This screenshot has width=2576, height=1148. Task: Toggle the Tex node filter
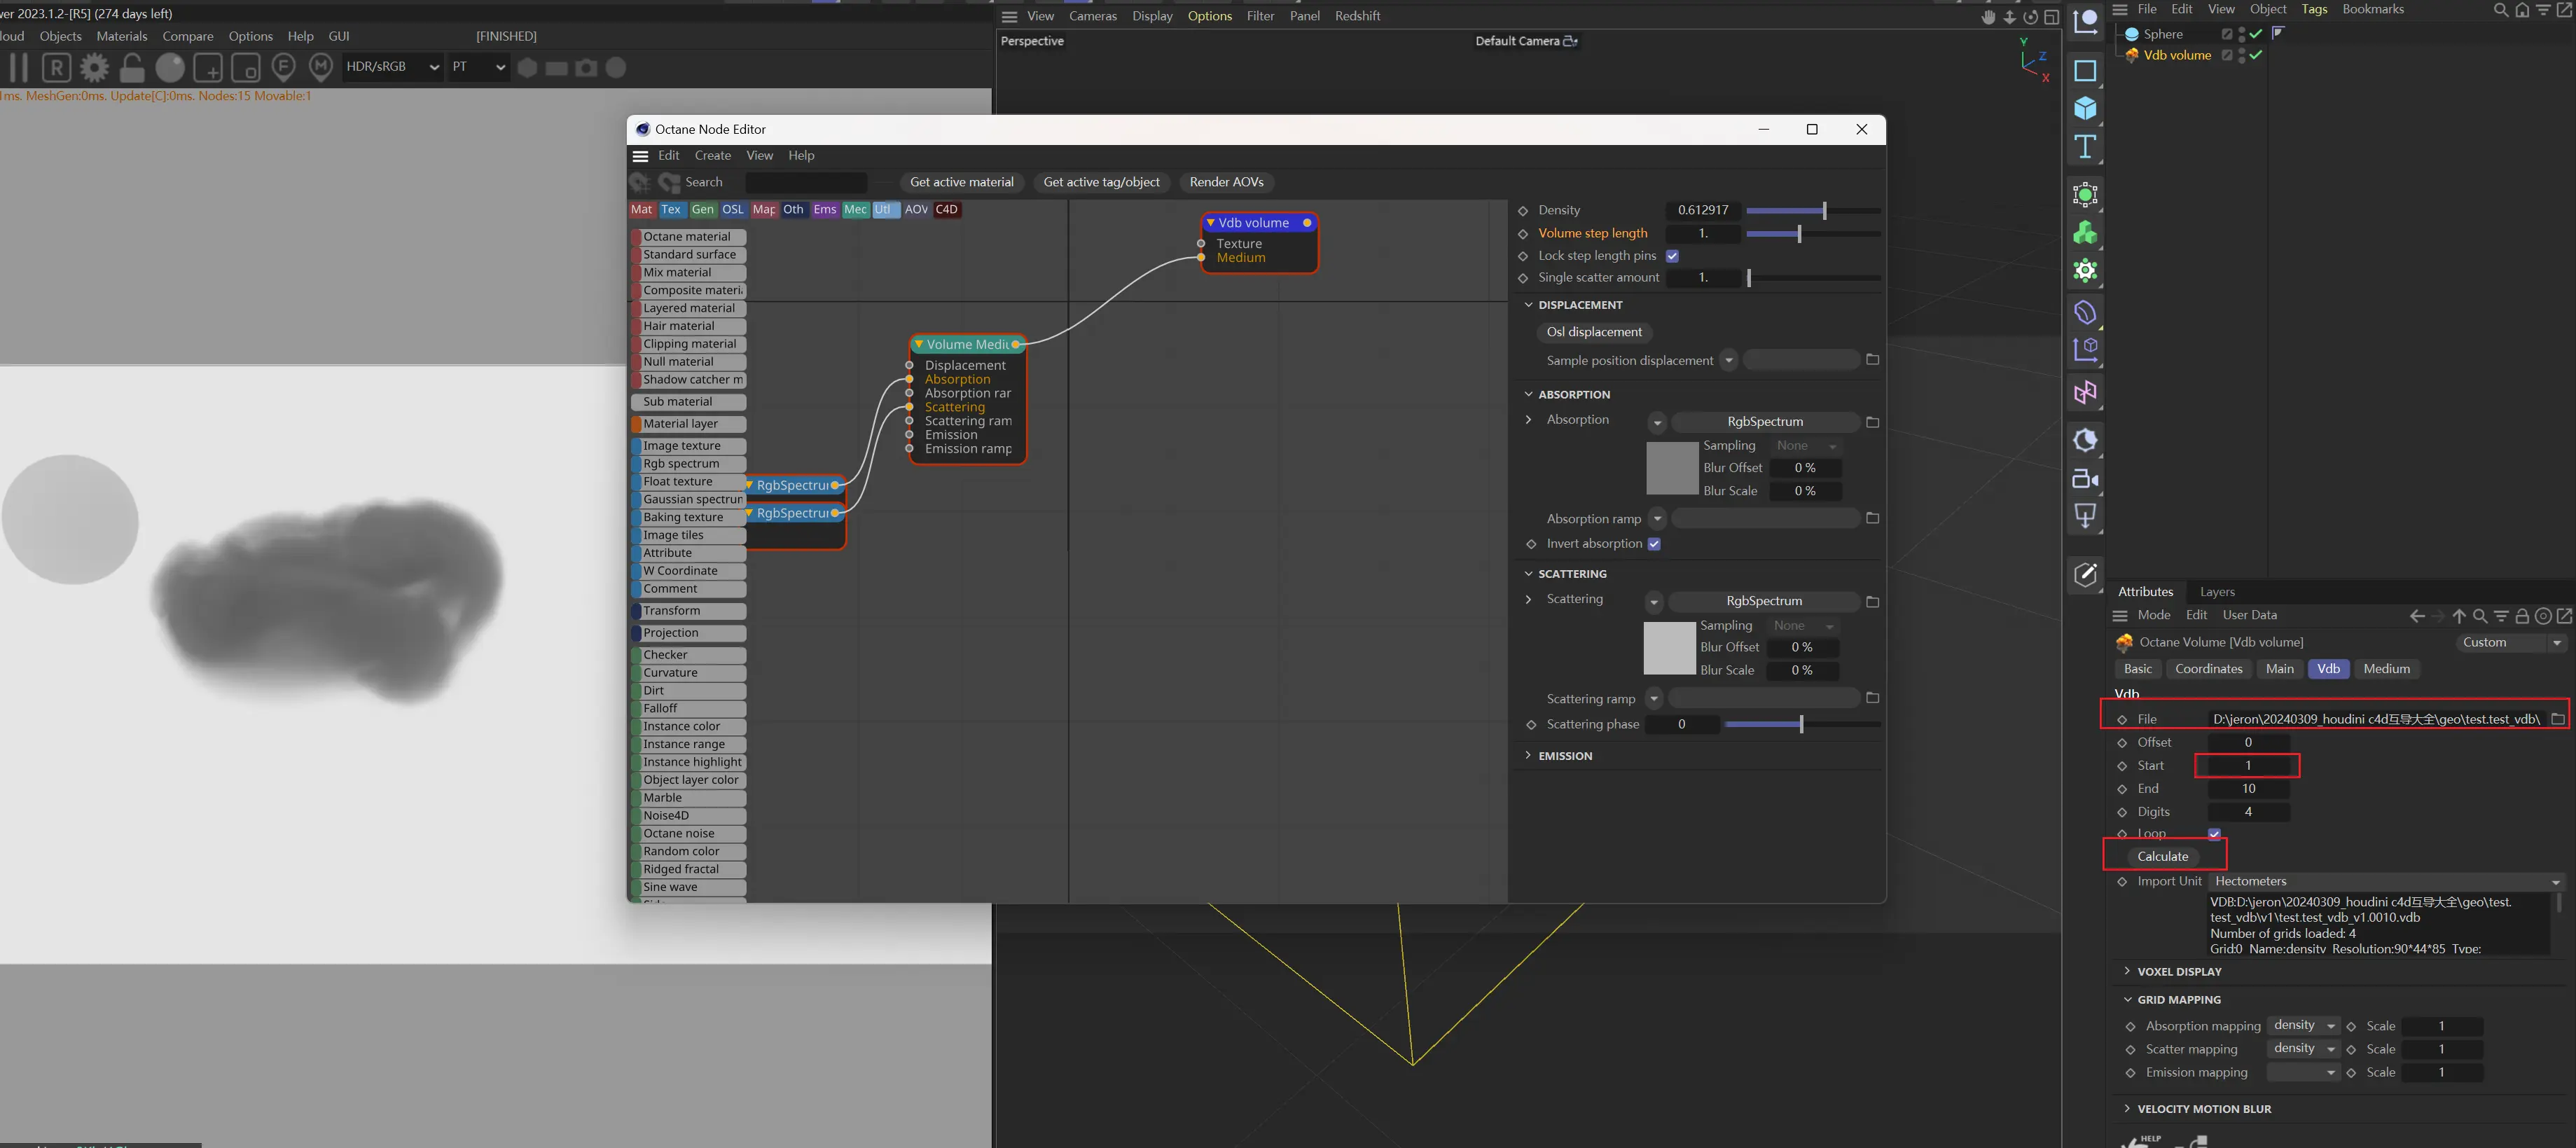point(671,210)
